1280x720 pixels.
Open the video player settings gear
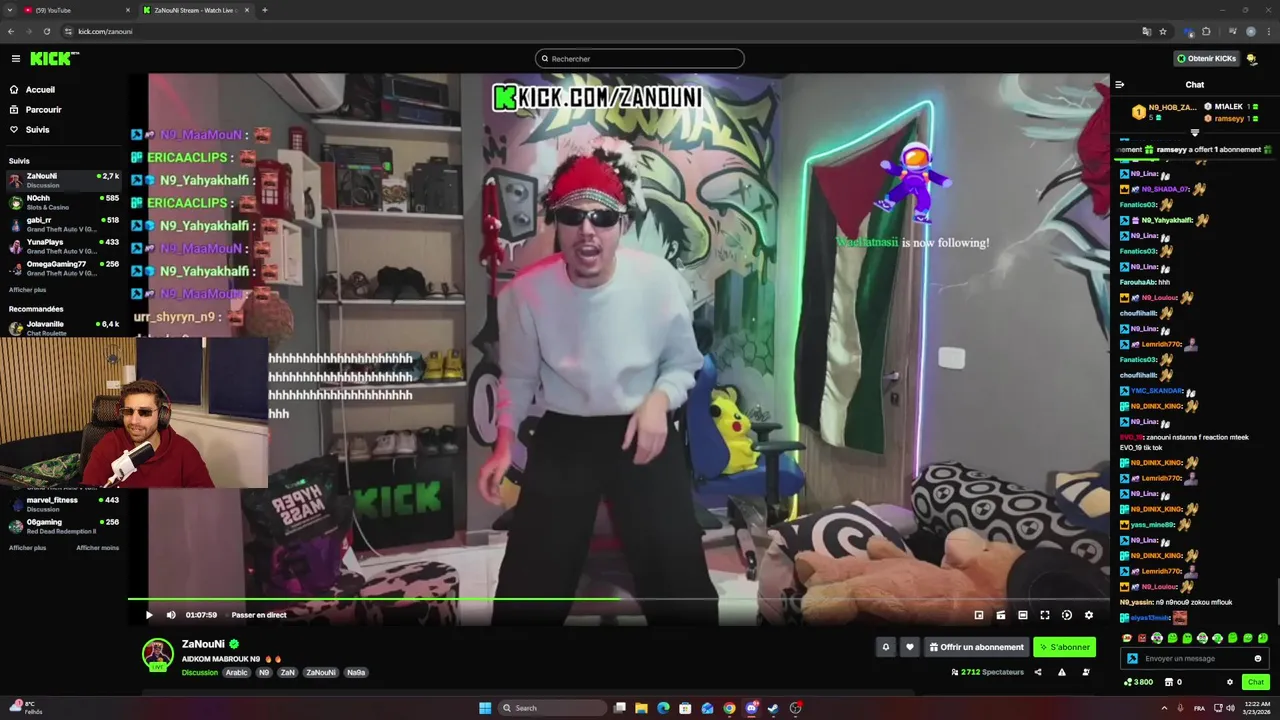tap(1089, 615)
